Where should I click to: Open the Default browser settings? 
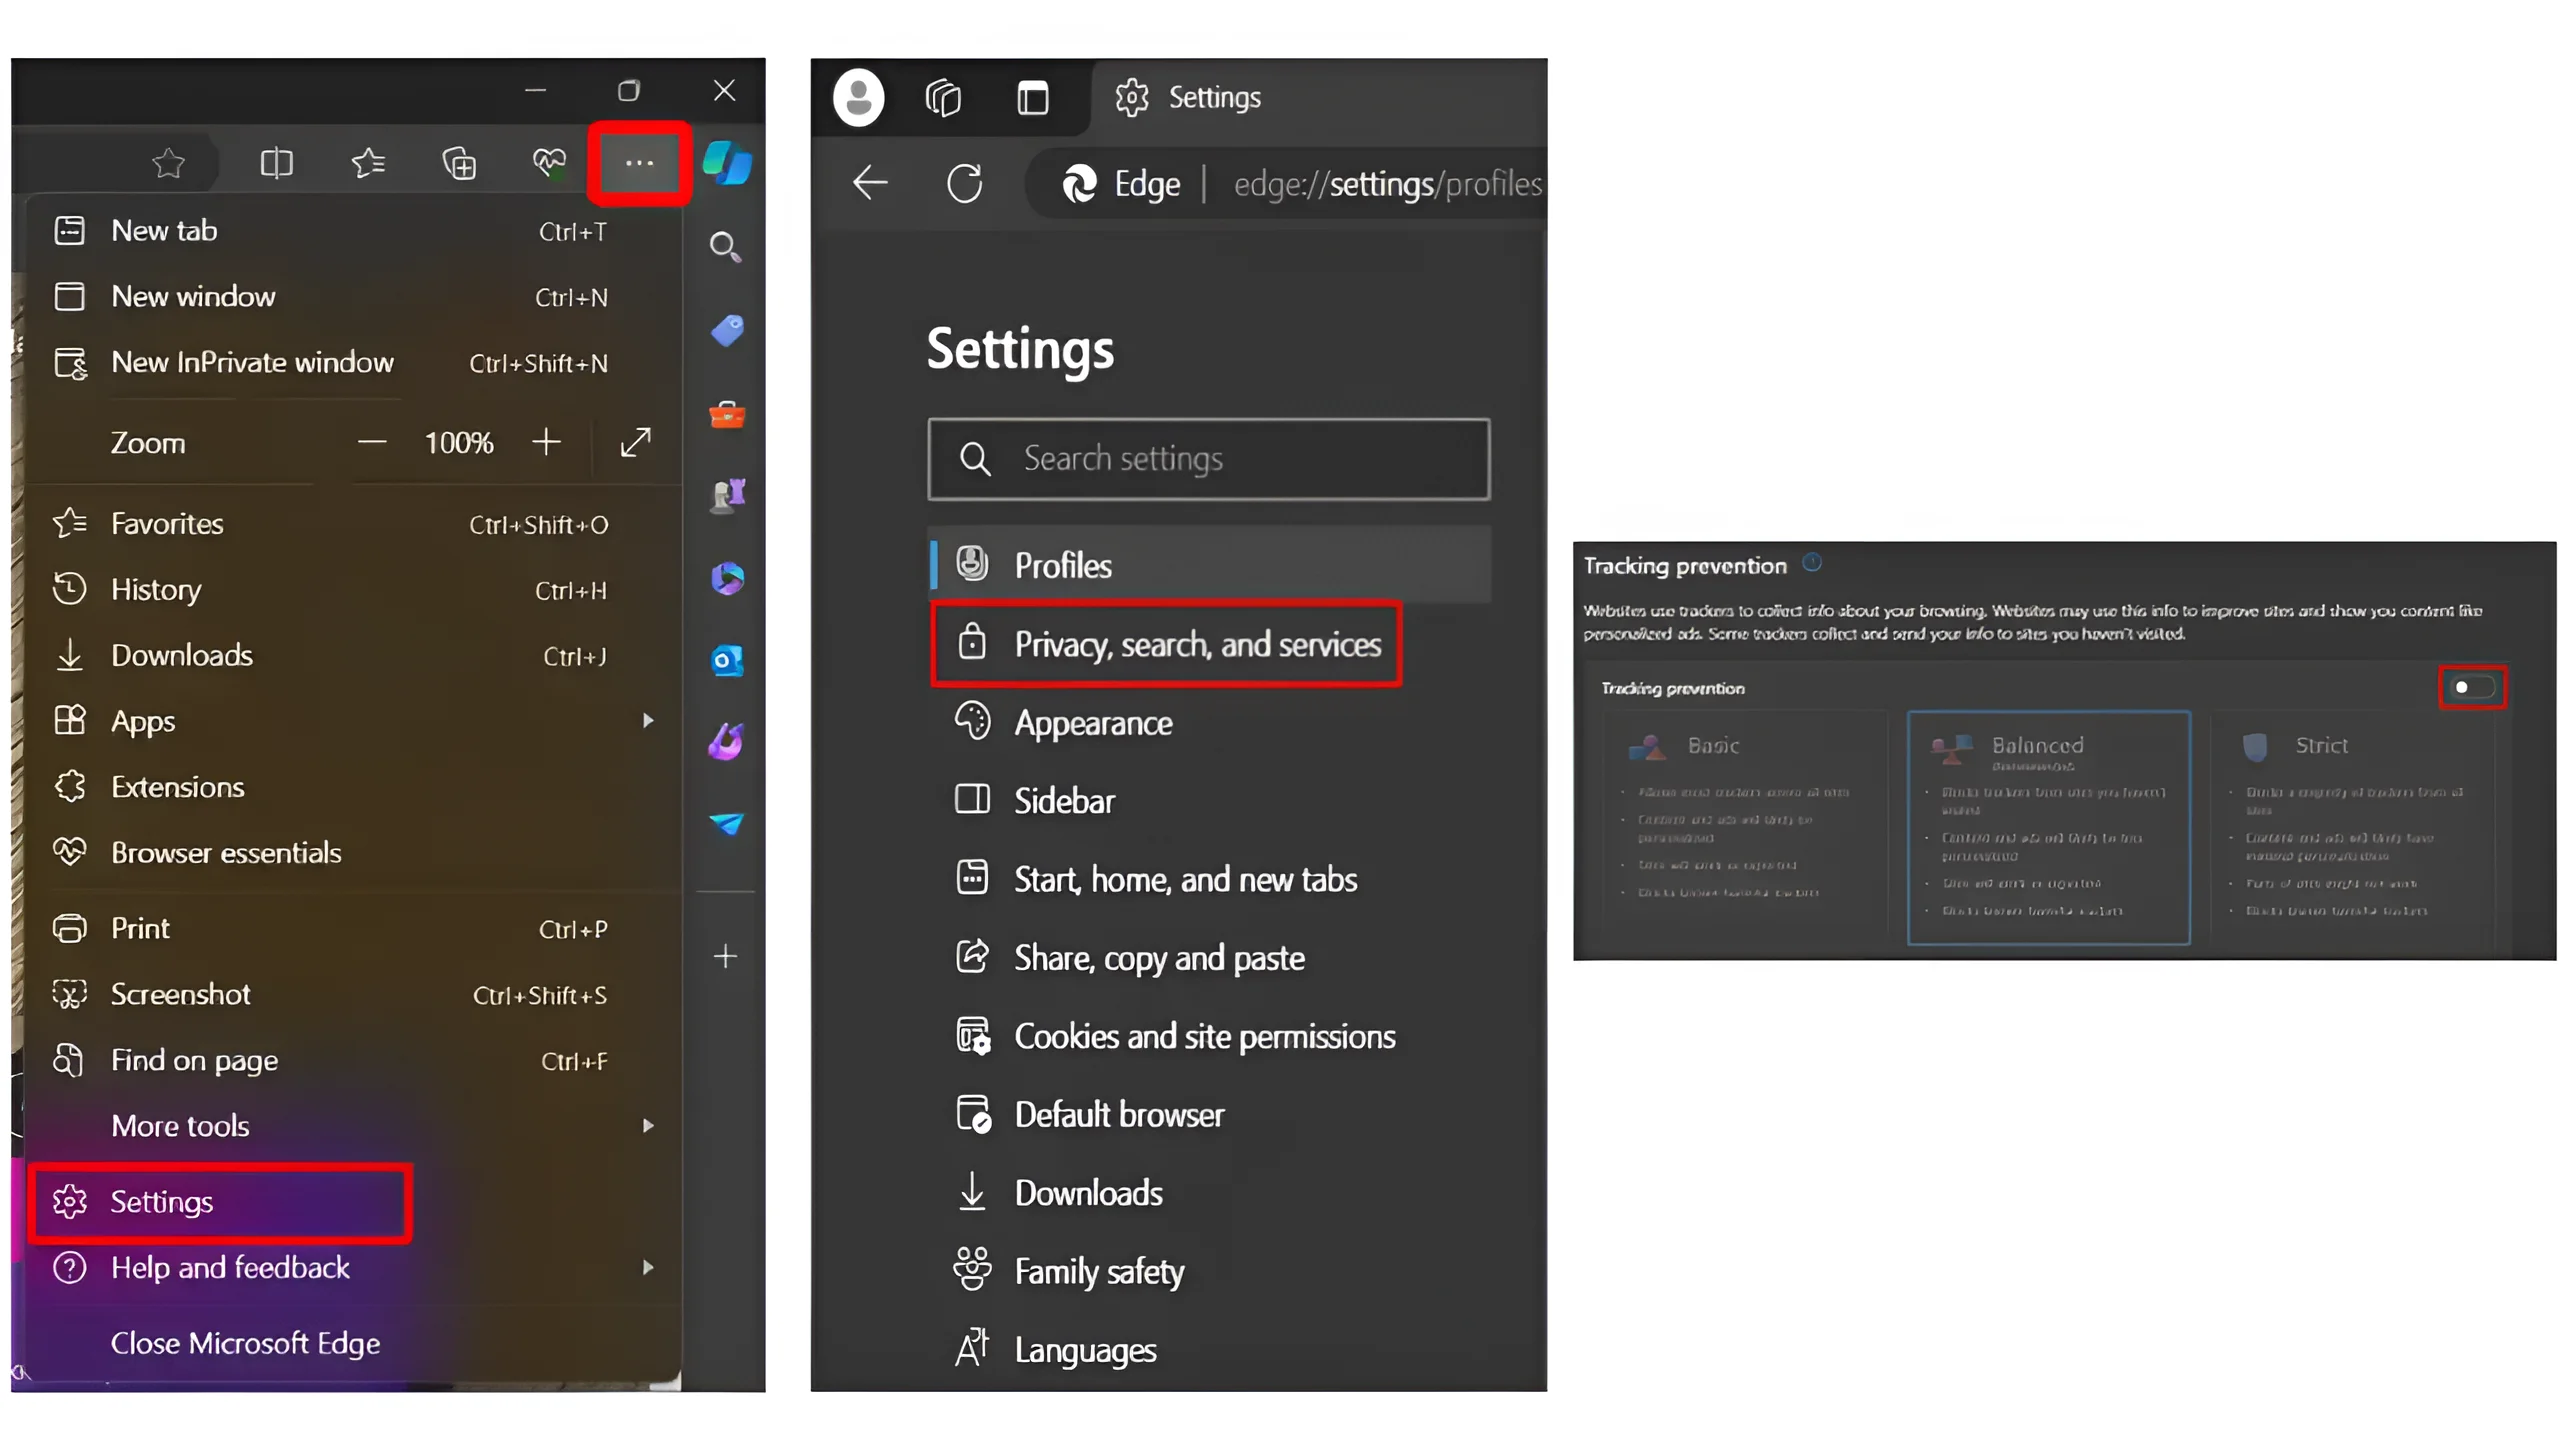tap(1208, 1114)
